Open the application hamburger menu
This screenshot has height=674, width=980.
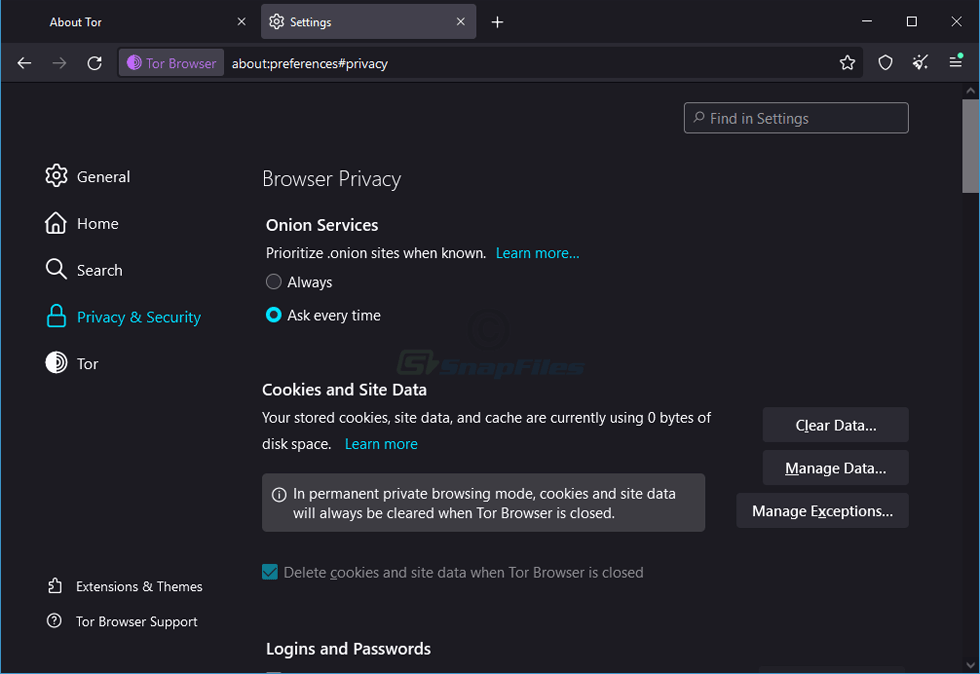955,62
